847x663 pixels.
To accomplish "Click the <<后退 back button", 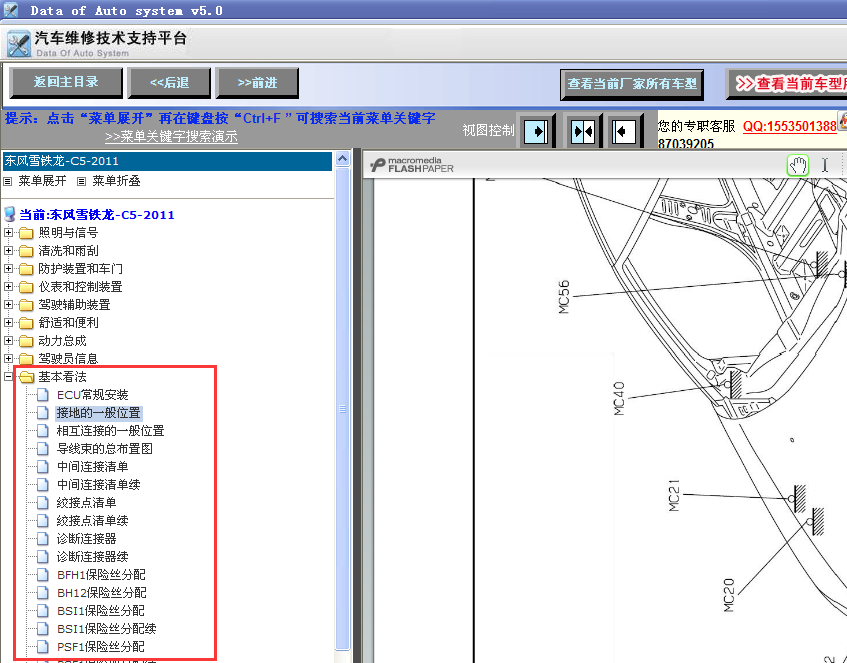I will [169, 83].
